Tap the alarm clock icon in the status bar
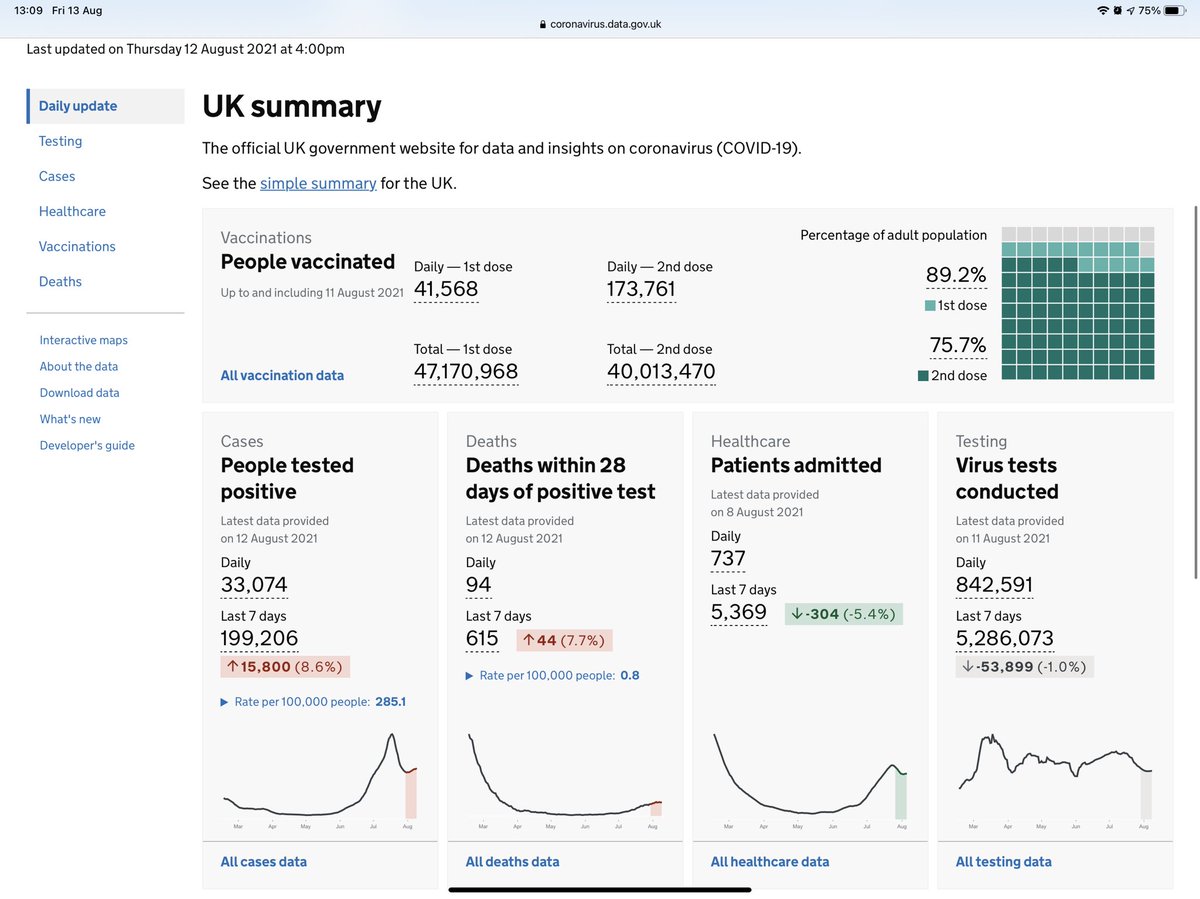The image size is (1200, 899). (1119, 12)
